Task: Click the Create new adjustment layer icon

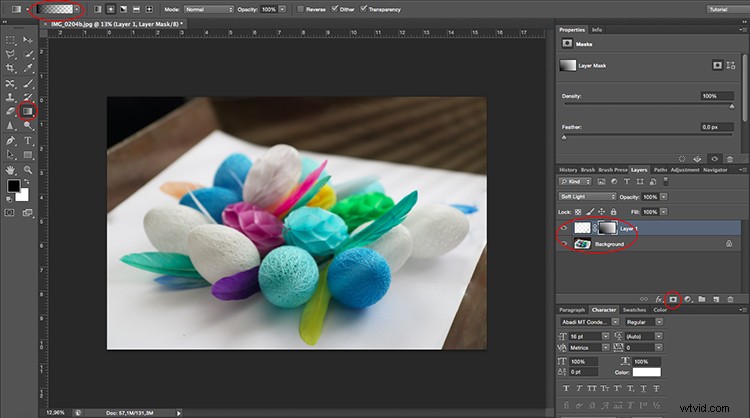Action: coord(687,299)
